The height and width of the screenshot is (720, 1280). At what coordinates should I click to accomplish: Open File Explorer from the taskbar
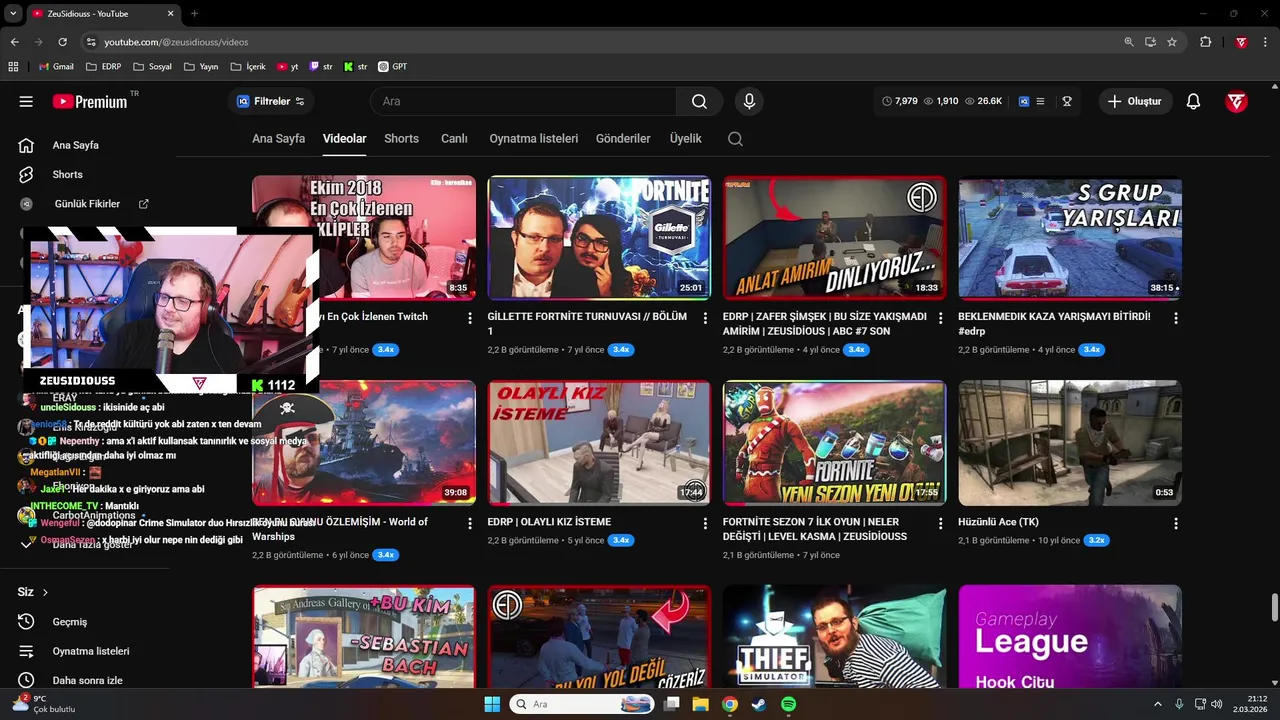pyautogui.click(x=700, y=704)
